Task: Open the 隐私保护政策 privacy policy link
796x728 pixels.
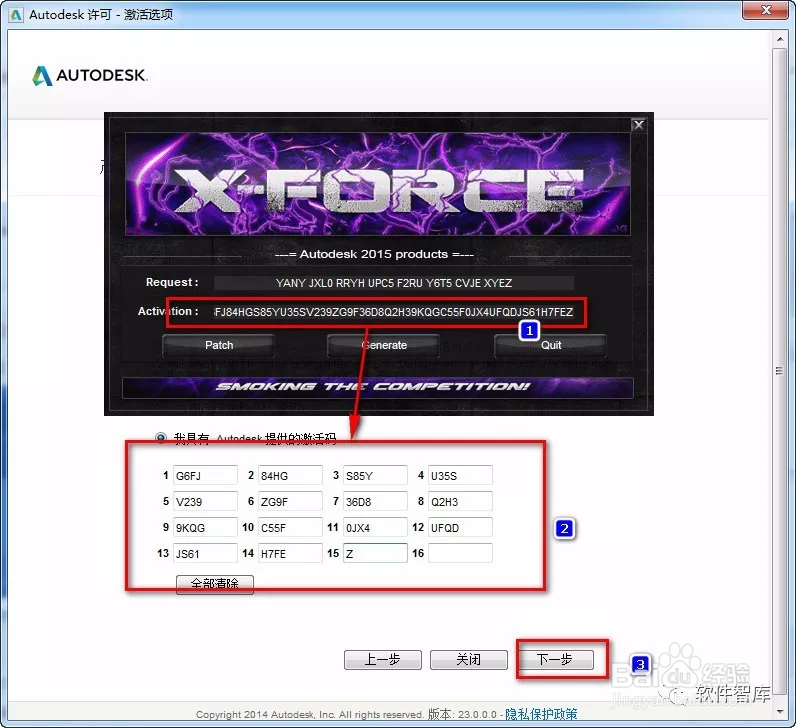Action: [541, 714]
